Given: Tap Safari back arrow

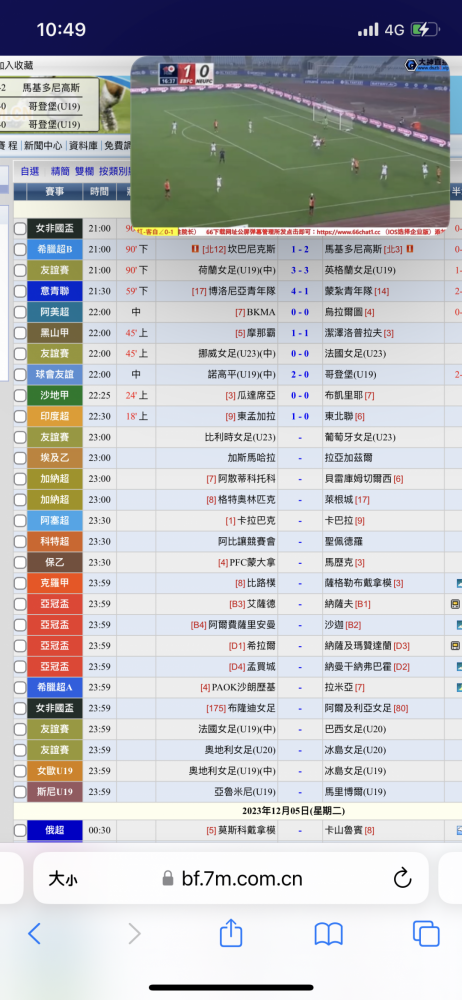Looking at the screenshot, I should 34,934.
